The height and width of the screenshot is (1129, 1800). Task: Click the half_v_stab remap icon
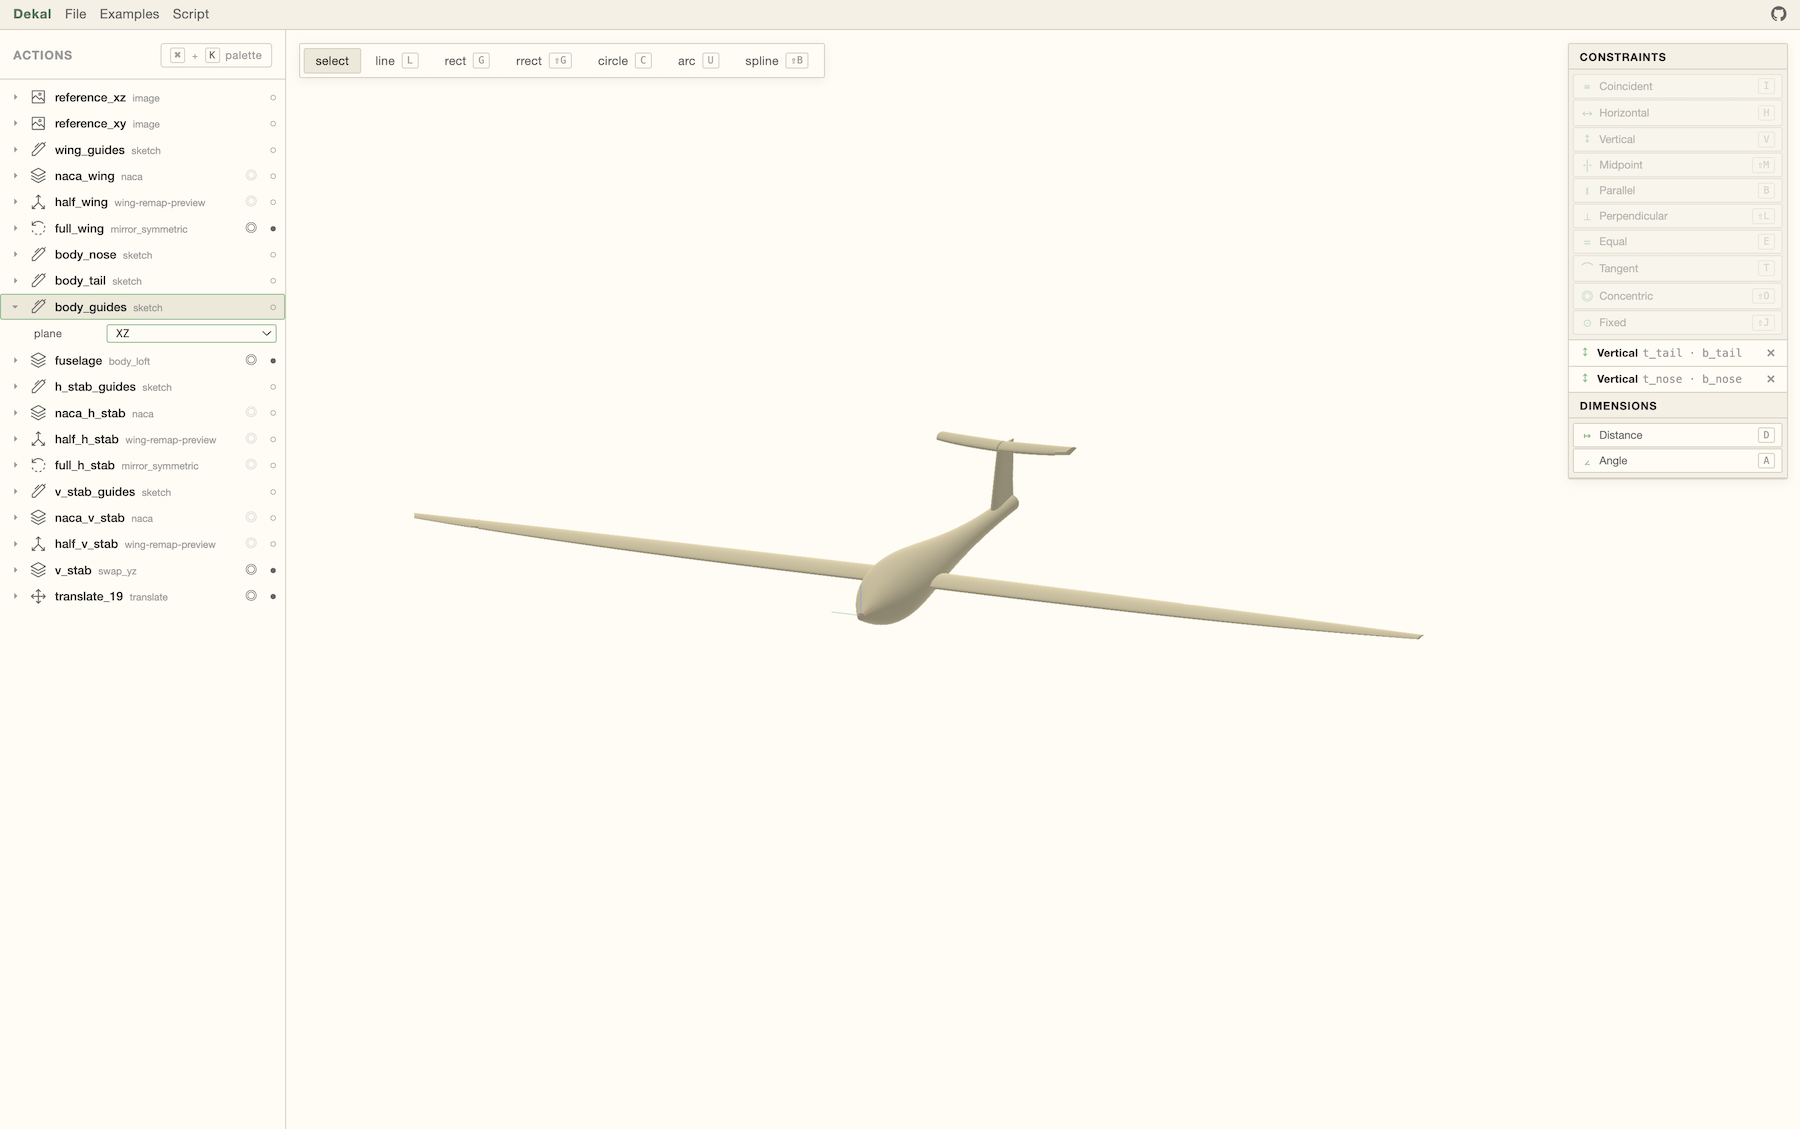[38, 544]
